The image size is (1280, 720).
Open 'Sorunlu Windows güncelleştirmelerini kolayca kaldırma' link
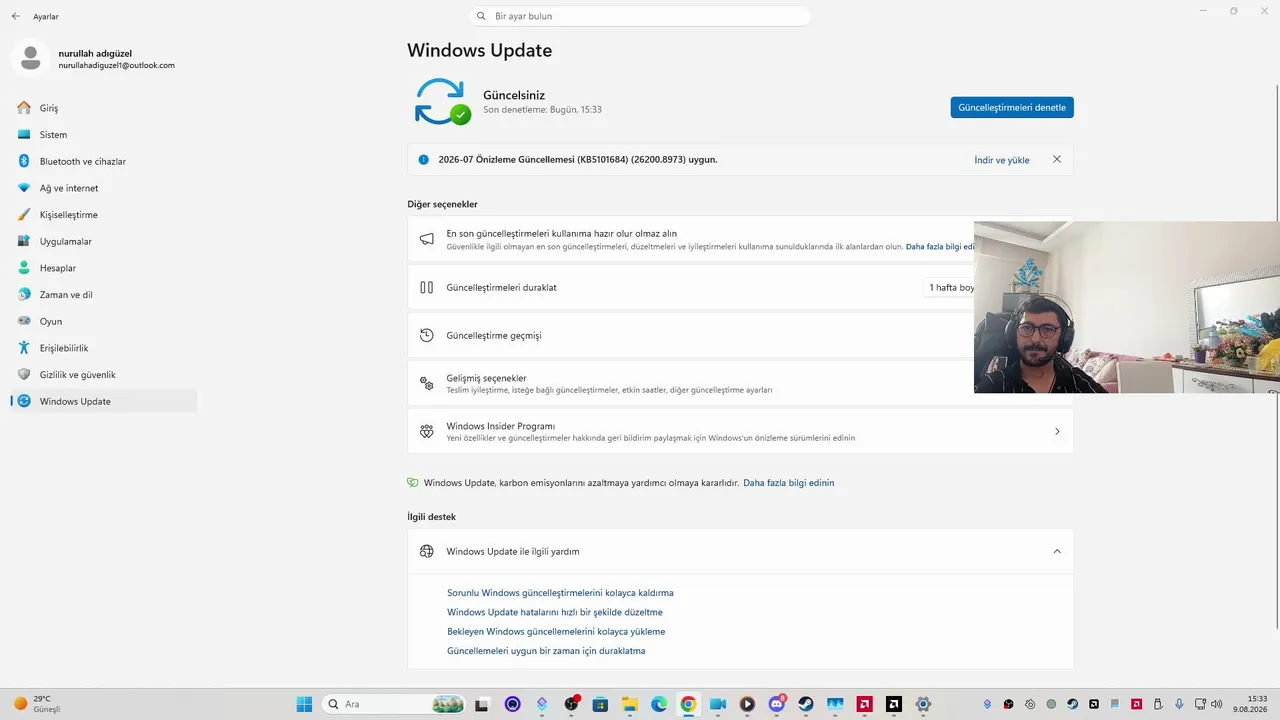pyautogui.click(x=560, y=593)
